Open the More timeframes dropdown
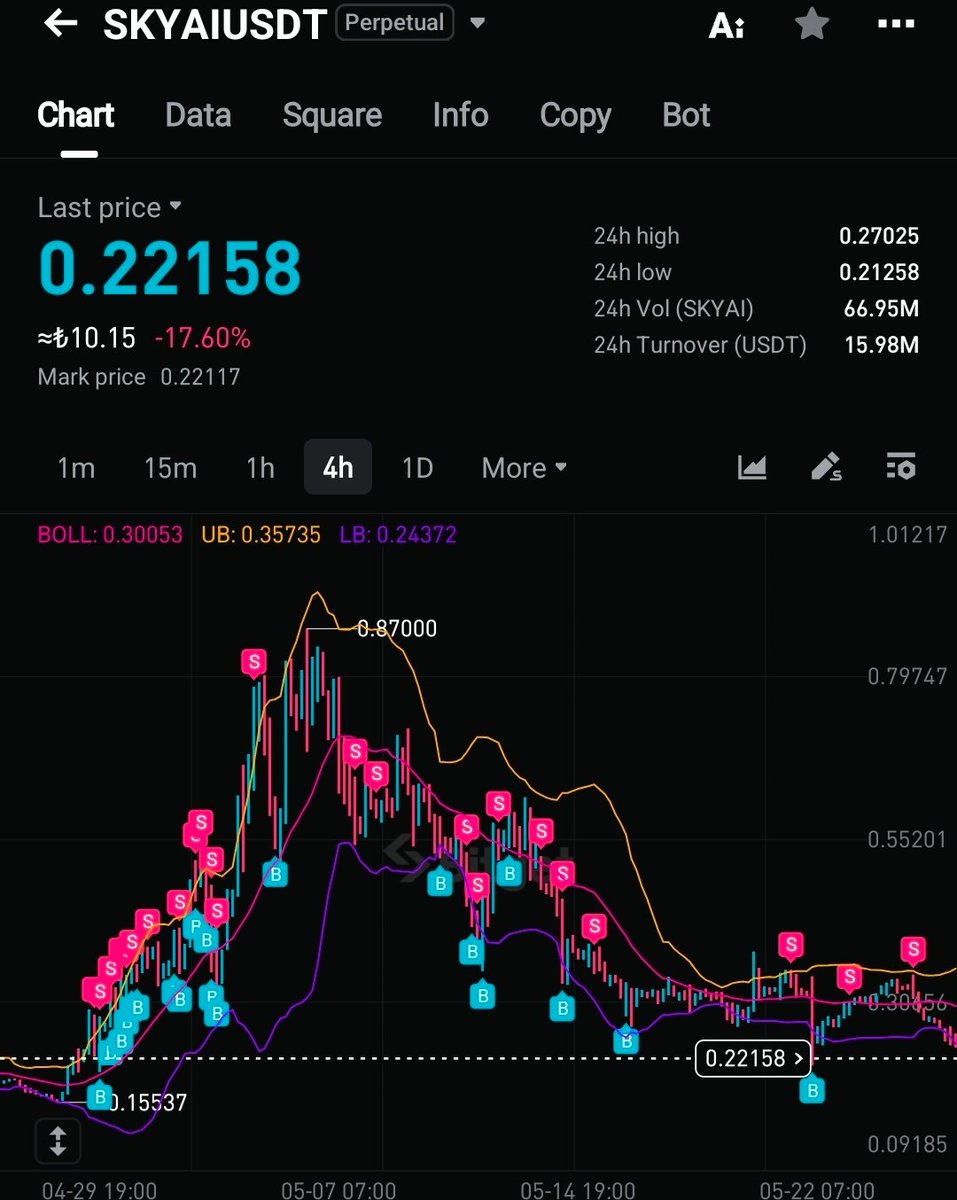957x1200 pixels. tap(524, 468)
